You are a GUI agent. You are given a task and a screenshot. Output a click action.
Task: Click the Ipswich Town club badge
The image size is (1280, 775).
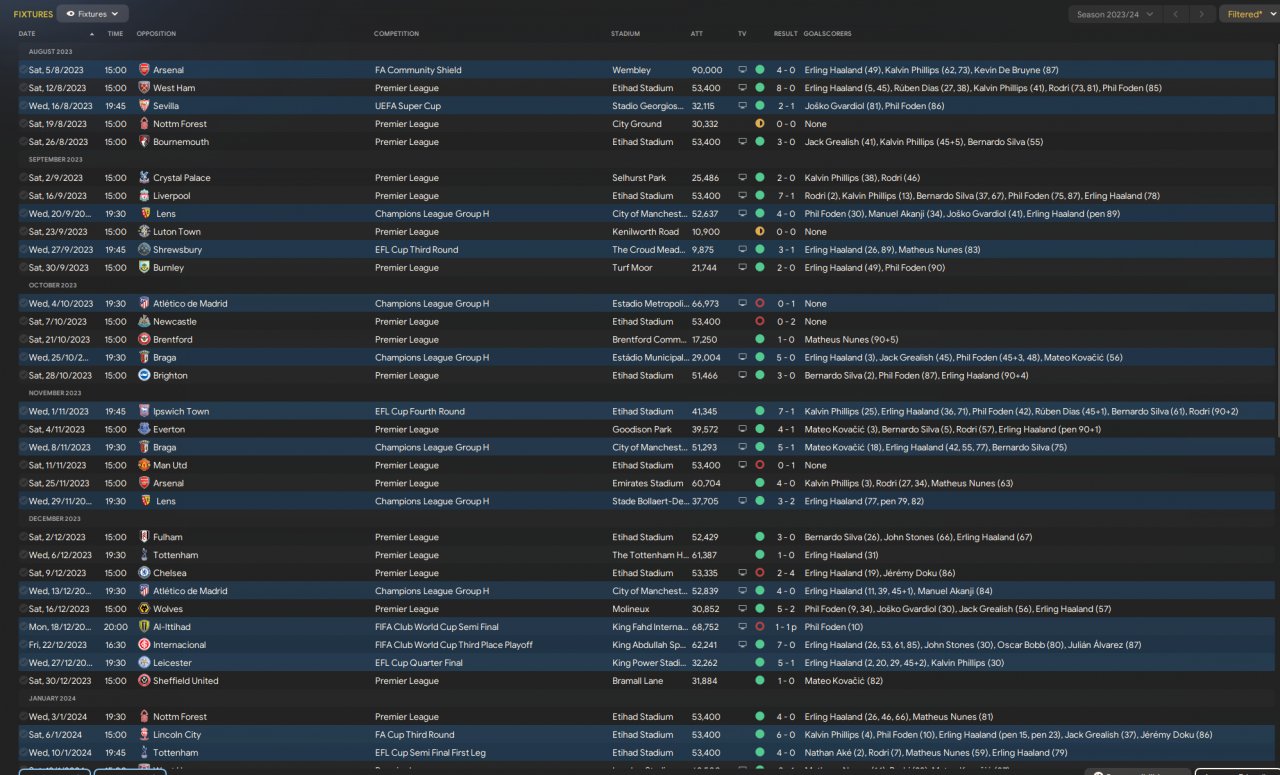(144, 412)
